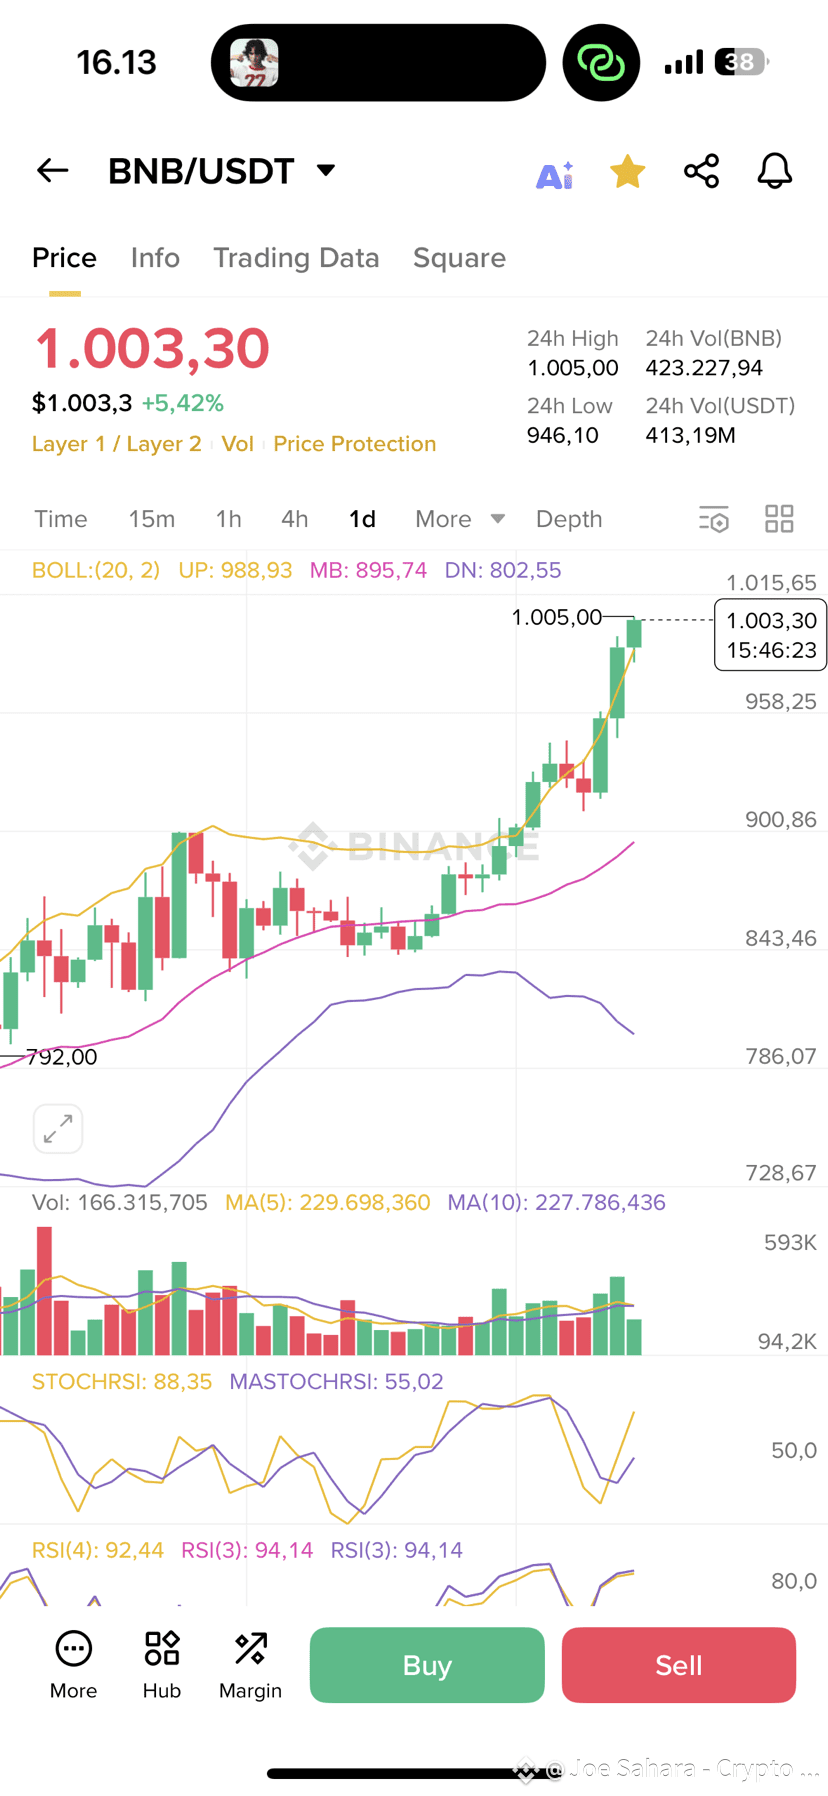Expand the More intervals dropdown
Viewport: 828px width, 1796px height.
point(460,519)
